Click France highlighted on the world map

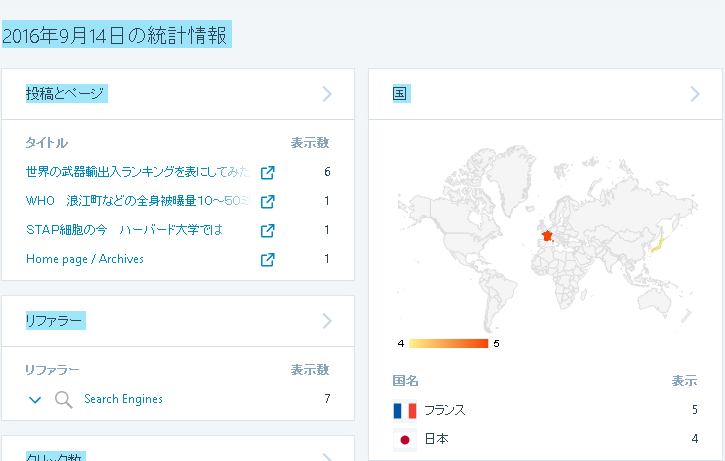point(546,237)
